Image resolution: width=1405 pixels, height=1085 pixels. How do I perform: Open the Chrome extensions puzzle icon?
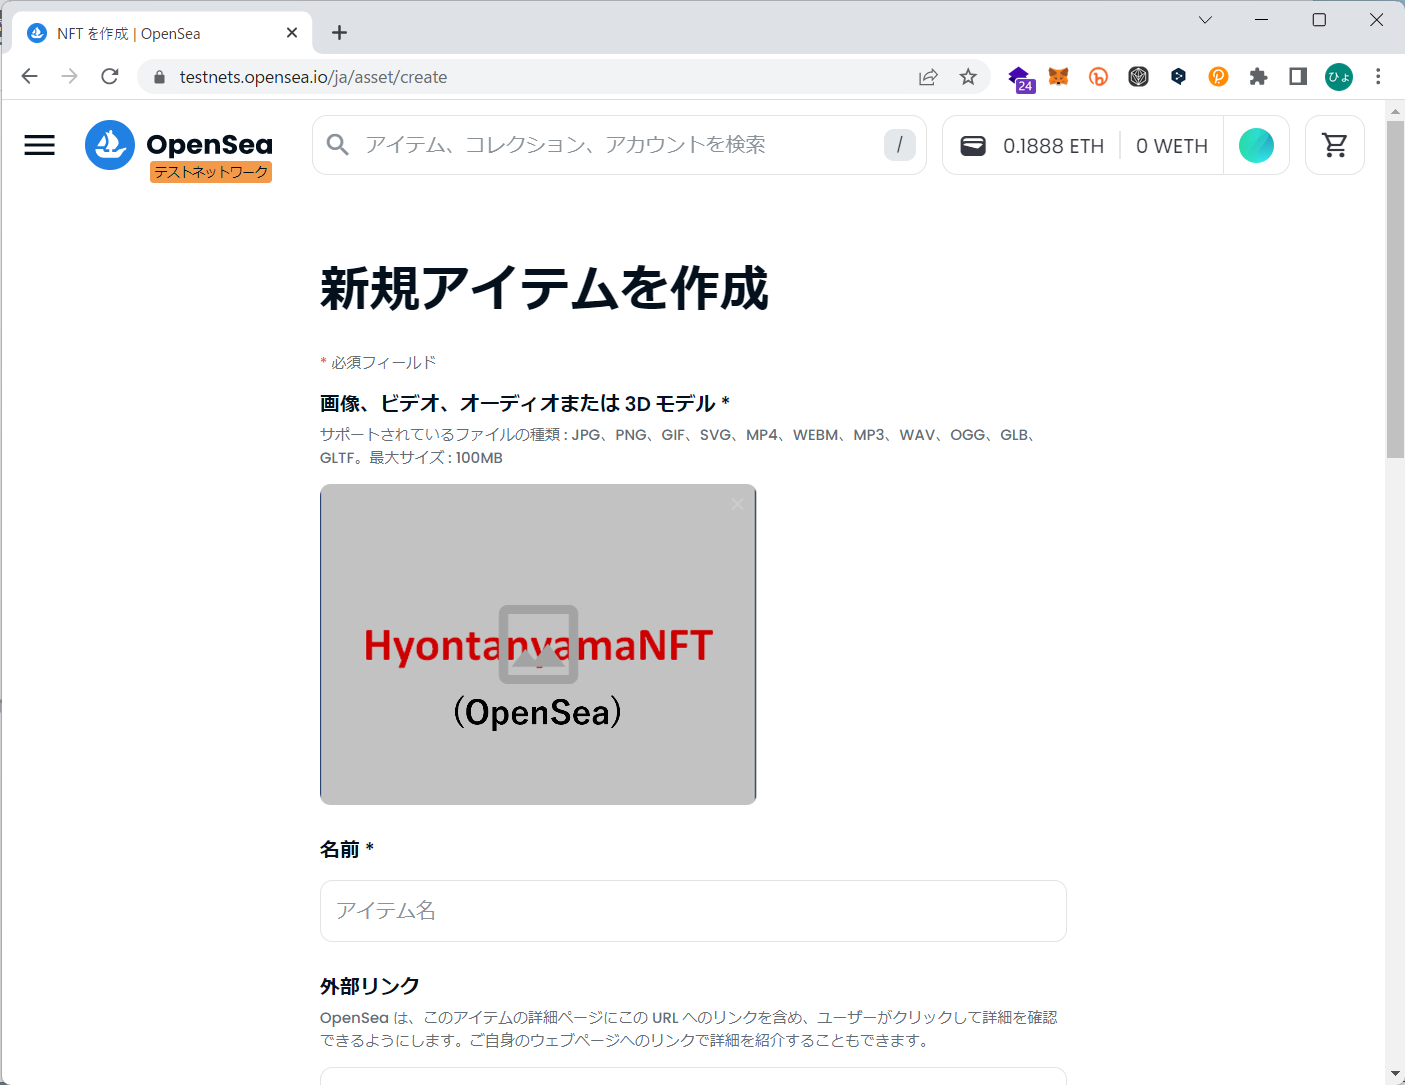point(1258,77)
